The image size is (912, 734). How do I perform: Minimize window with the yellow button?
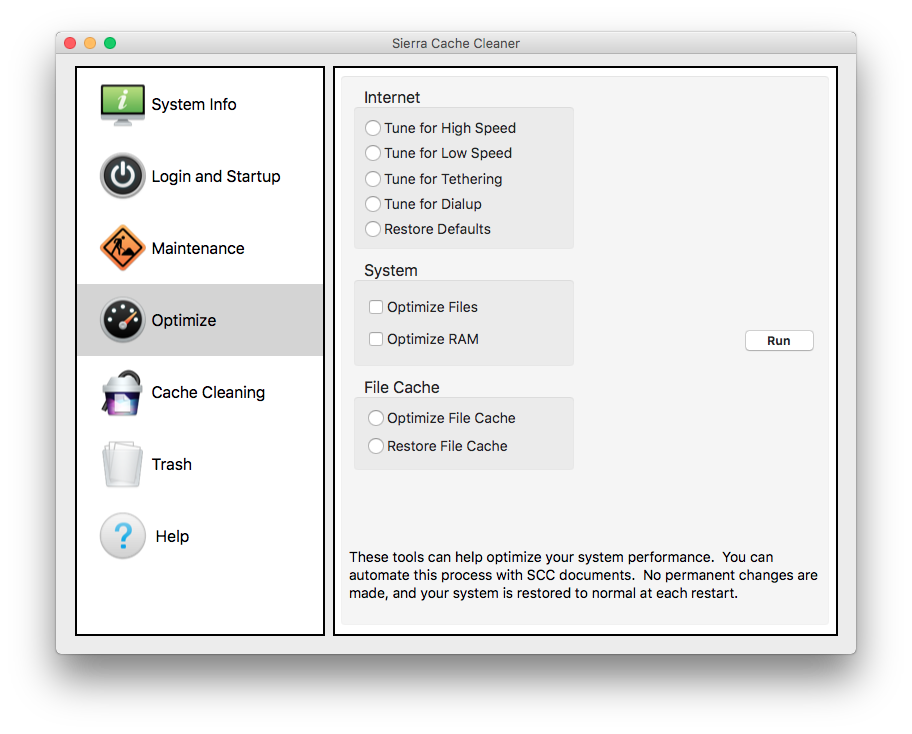(90, 43)
